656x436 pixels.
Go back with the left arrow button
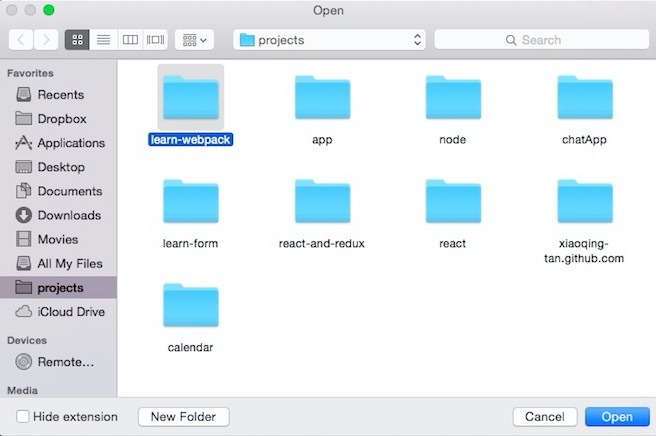pos(21,40)
